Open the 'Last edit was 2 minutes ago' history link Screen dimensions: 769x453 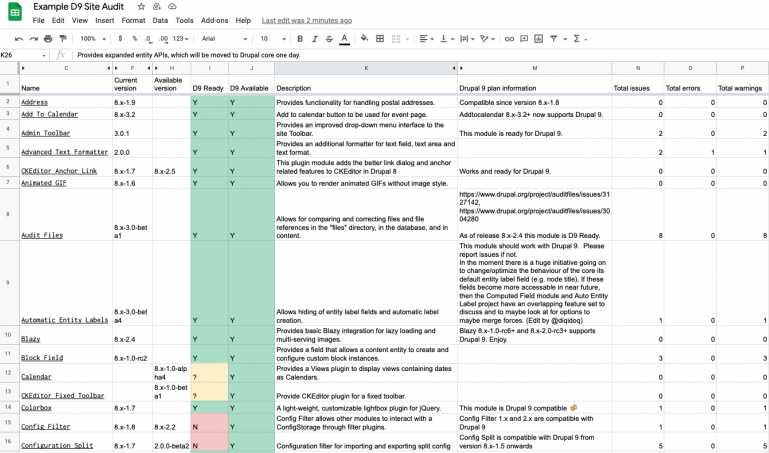(307, 21)
